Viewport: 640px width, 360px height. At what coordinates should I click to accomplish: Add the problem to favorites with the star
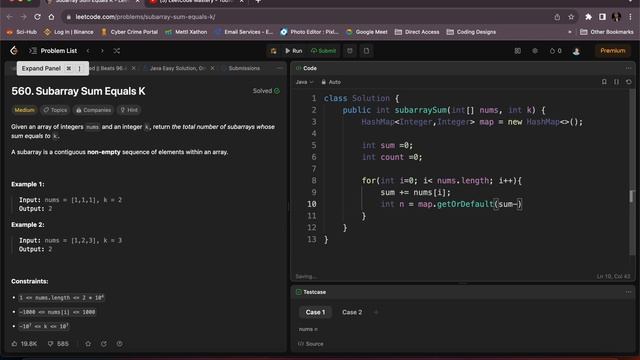tap(88, 344)
